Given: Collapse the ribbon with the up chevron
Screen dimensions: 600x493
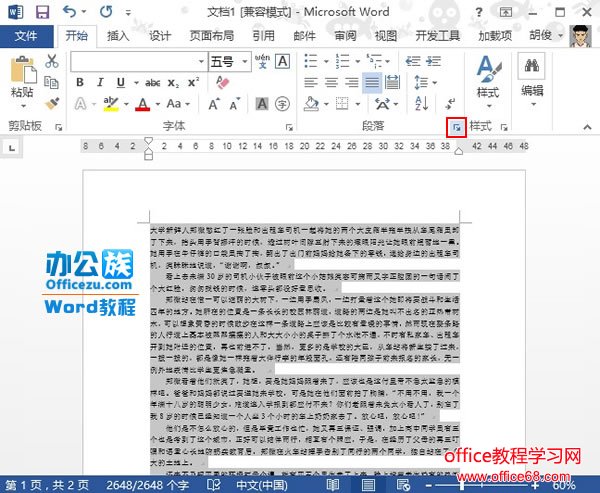Looking at the screenshot, I should tap(587, 127).
